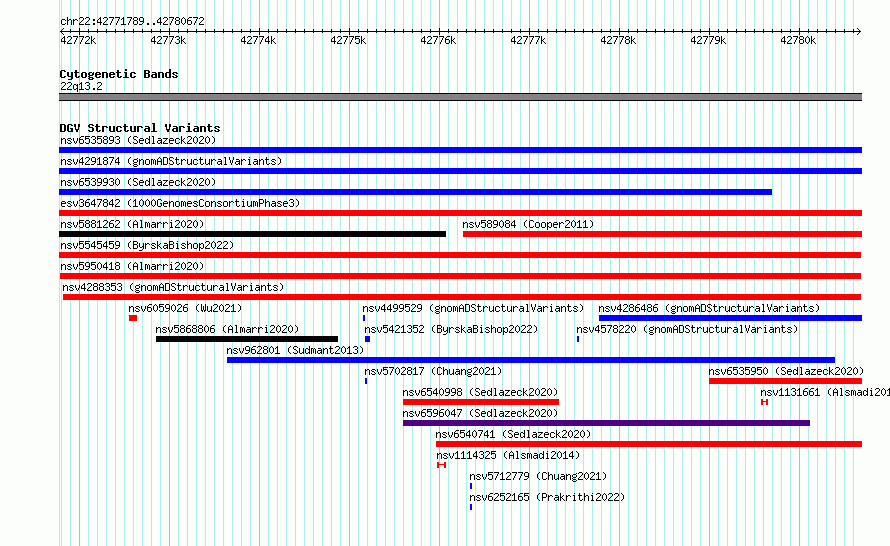Screen dimensions: 890x546
Task: Open nsv5421352 (ByrskaBishop2022) label
Action: tap(451, 329)
